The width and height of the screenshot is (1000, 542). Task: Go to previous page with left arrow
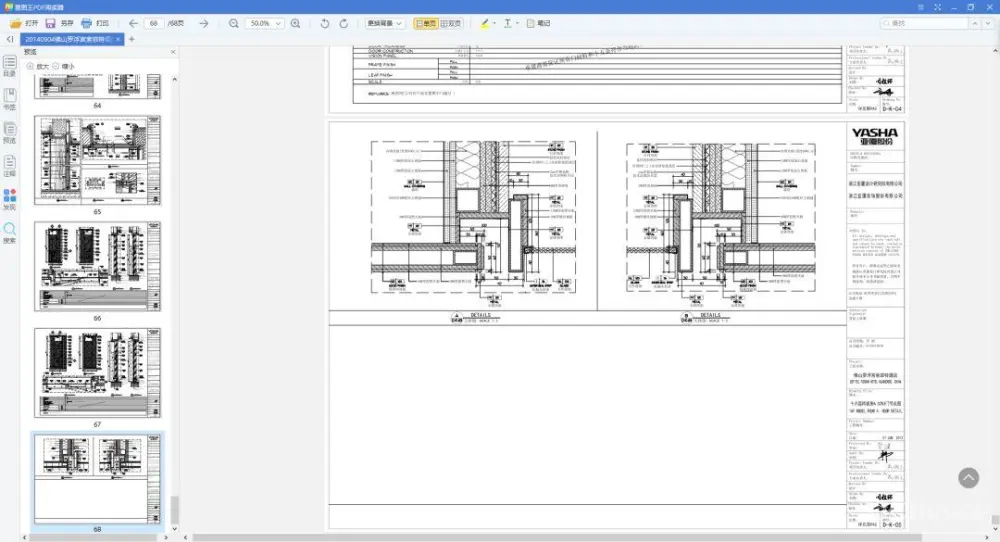(133, 23)
